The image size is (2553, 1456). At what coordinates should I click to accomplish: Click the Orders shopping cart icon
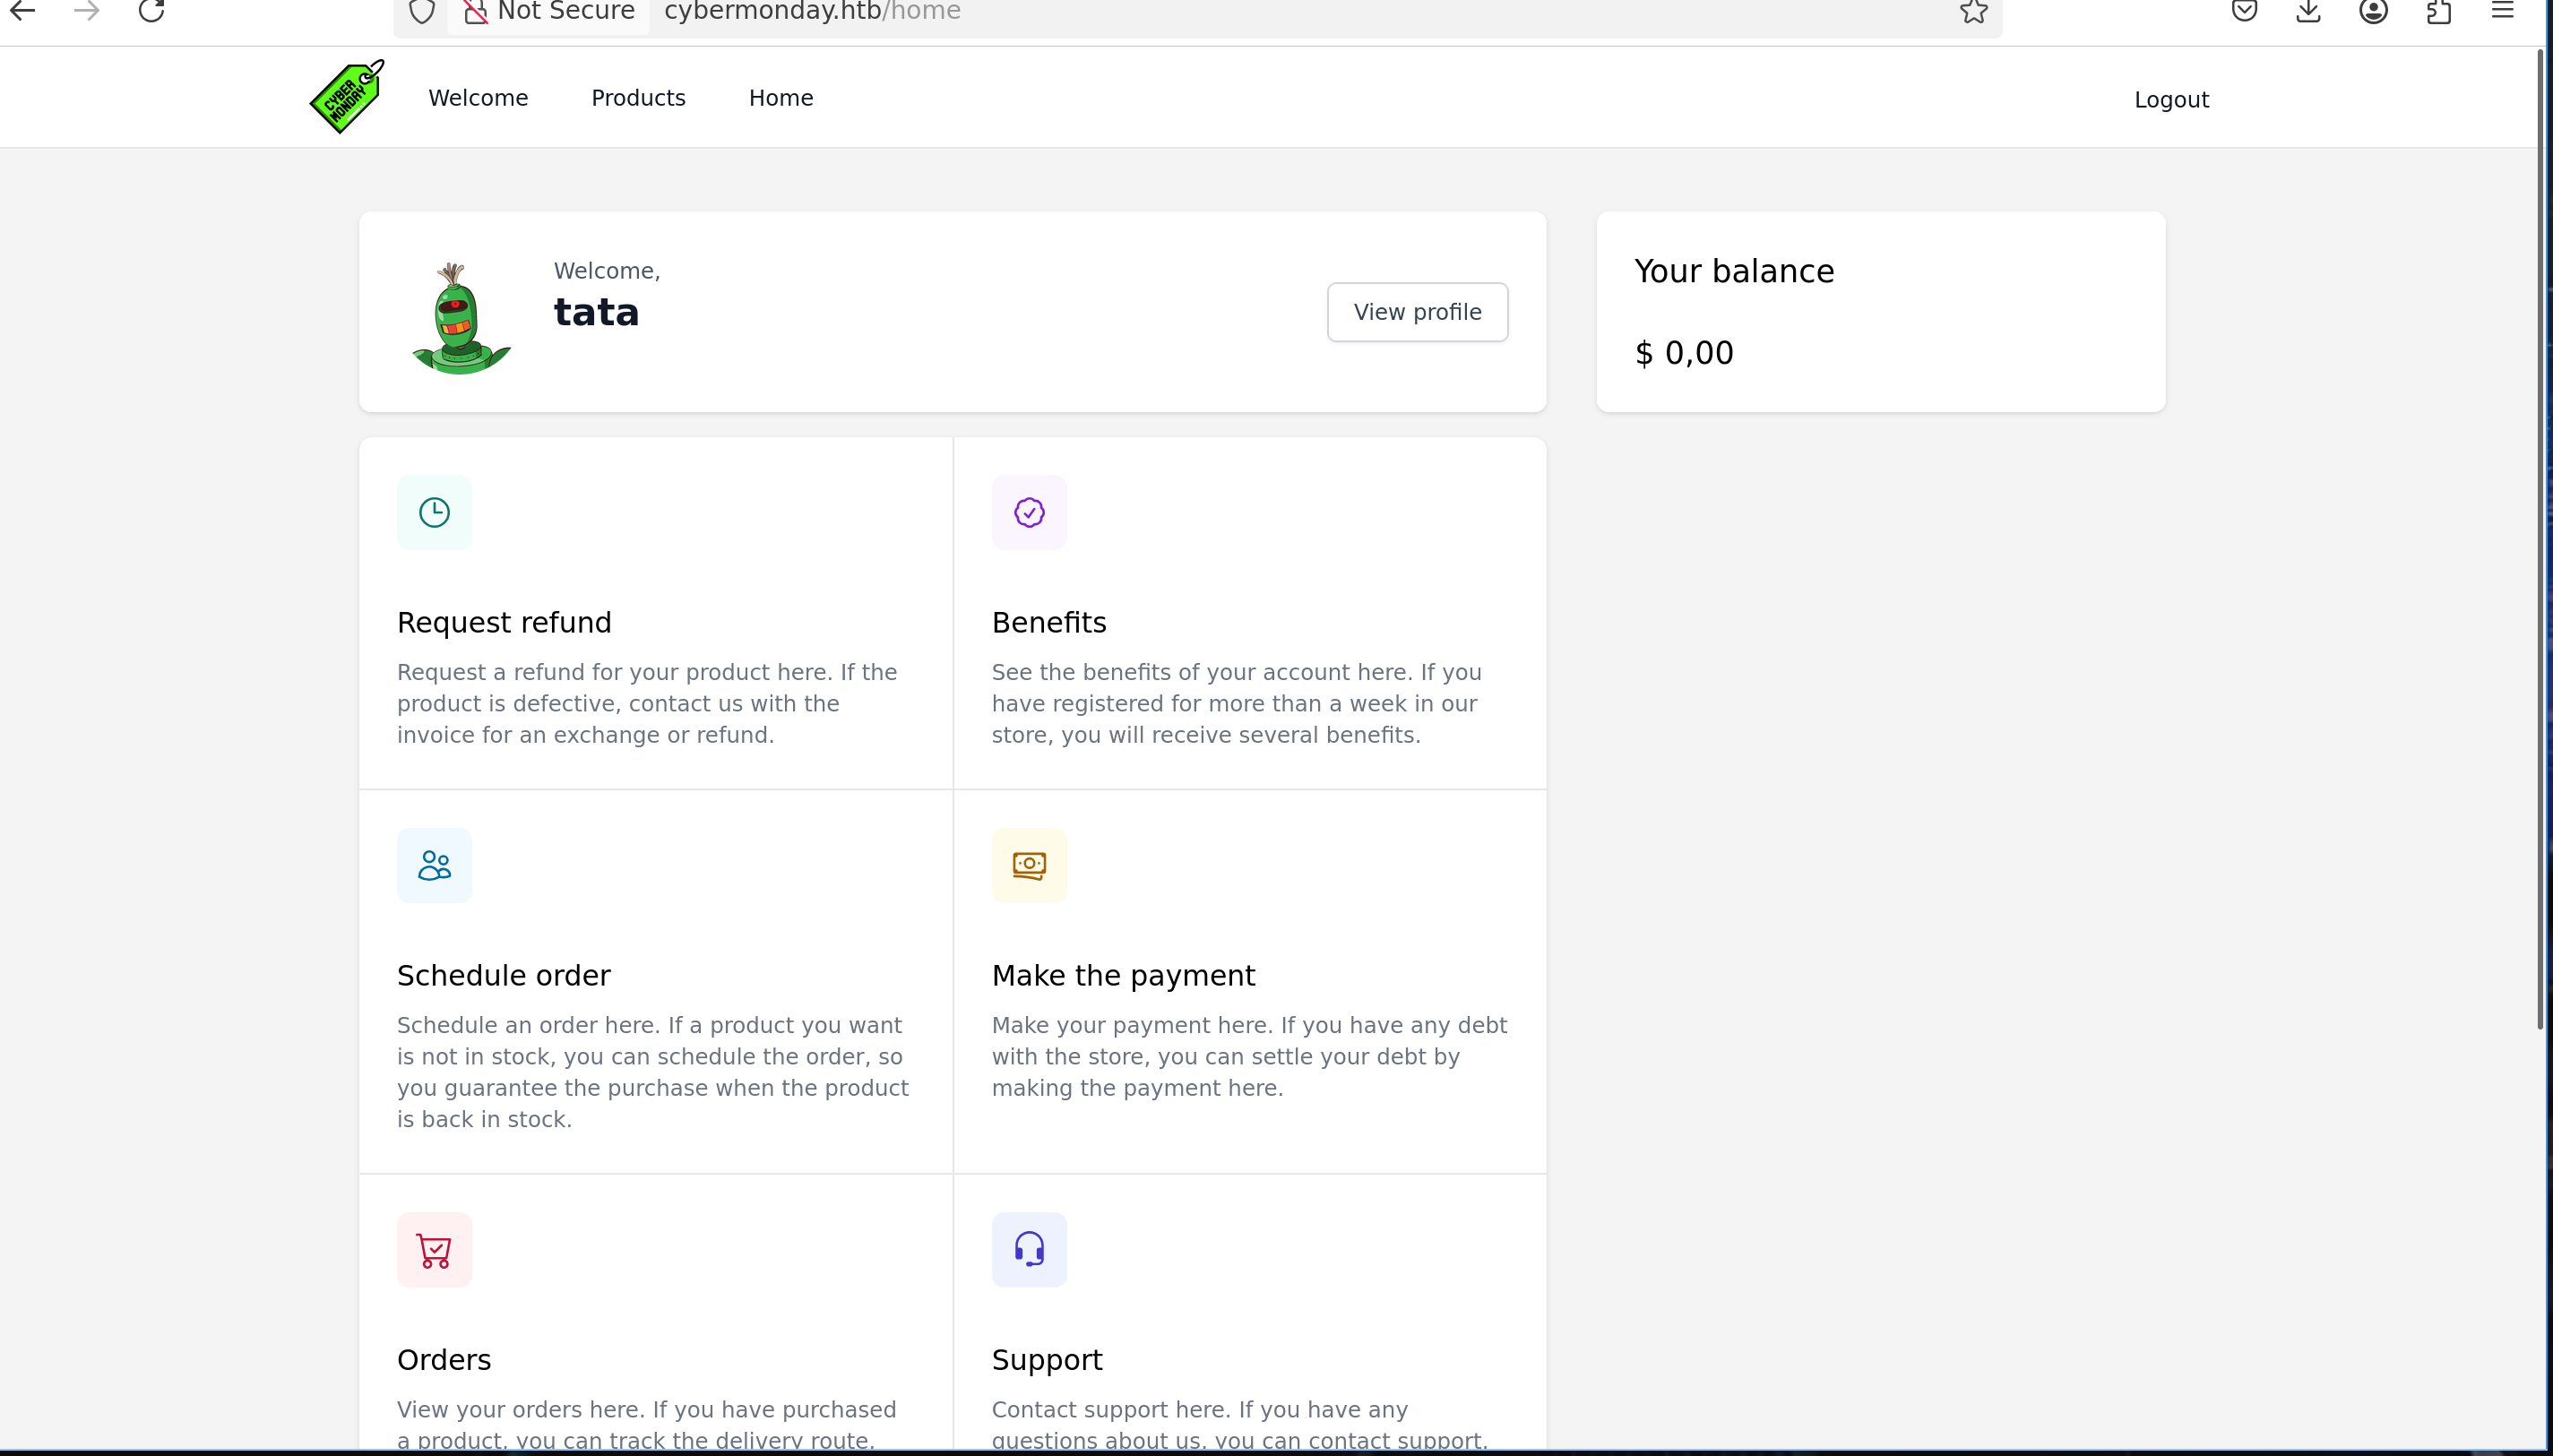[x=434, y=1250]
